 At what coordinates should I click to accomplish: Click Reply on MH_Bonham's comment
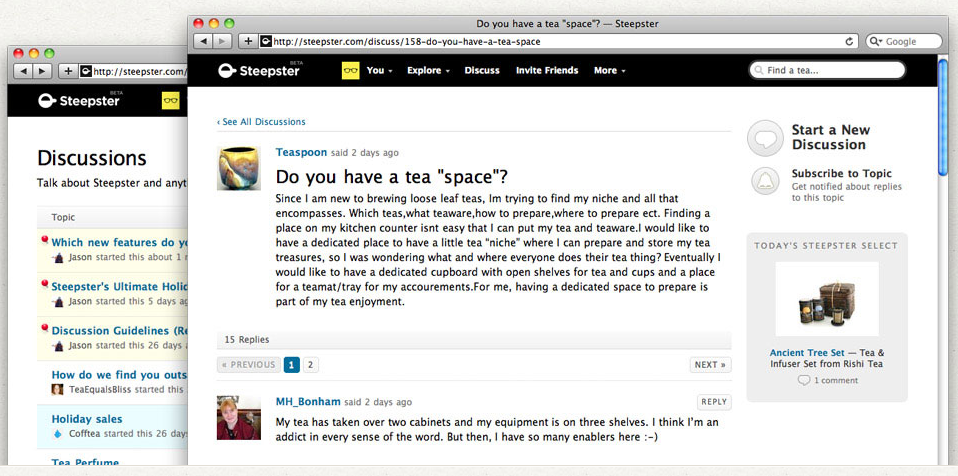[x=714, y=402]
